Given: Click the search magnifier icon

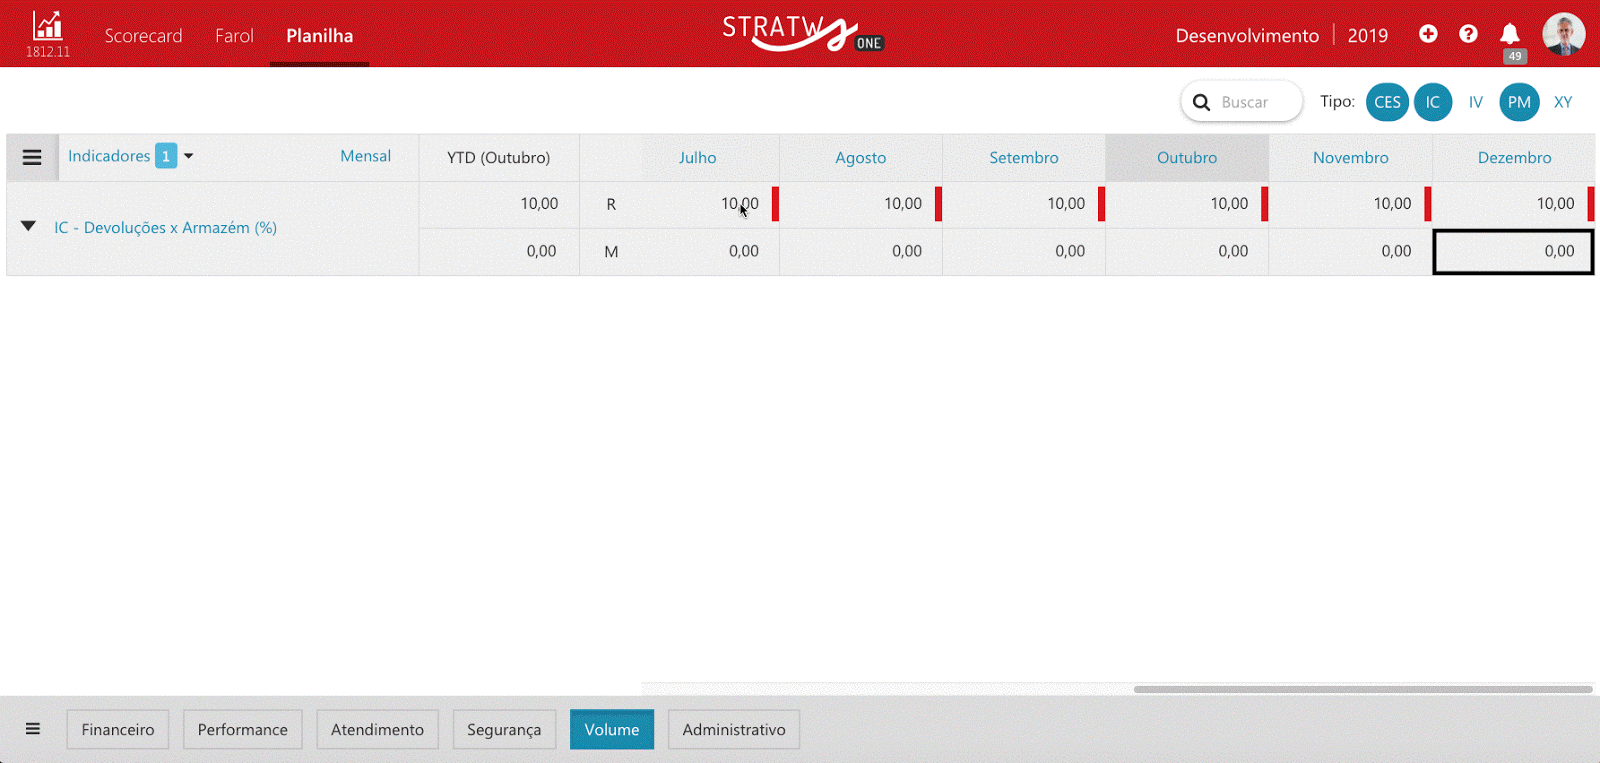Looking at the screenshot, I should (x=1202, y=102).
